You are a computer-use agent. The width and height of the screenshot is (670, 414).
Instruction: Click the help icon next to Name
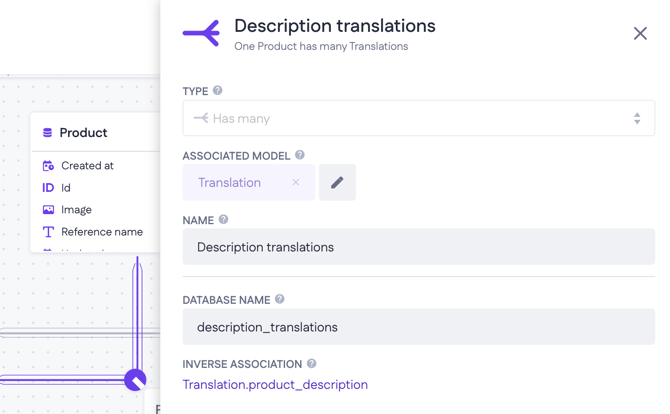(x=224, y=220)
